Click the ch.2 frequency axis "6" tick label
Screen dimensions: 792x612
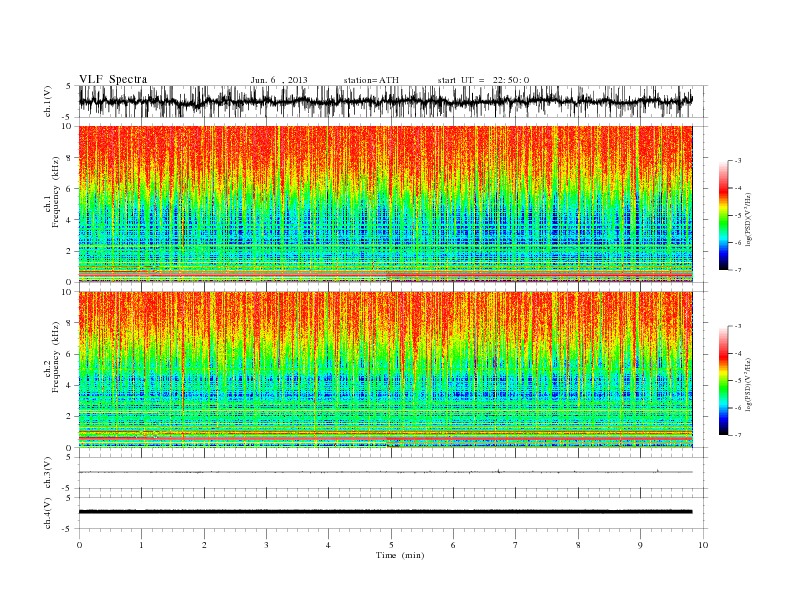click(x=69, y=354)
